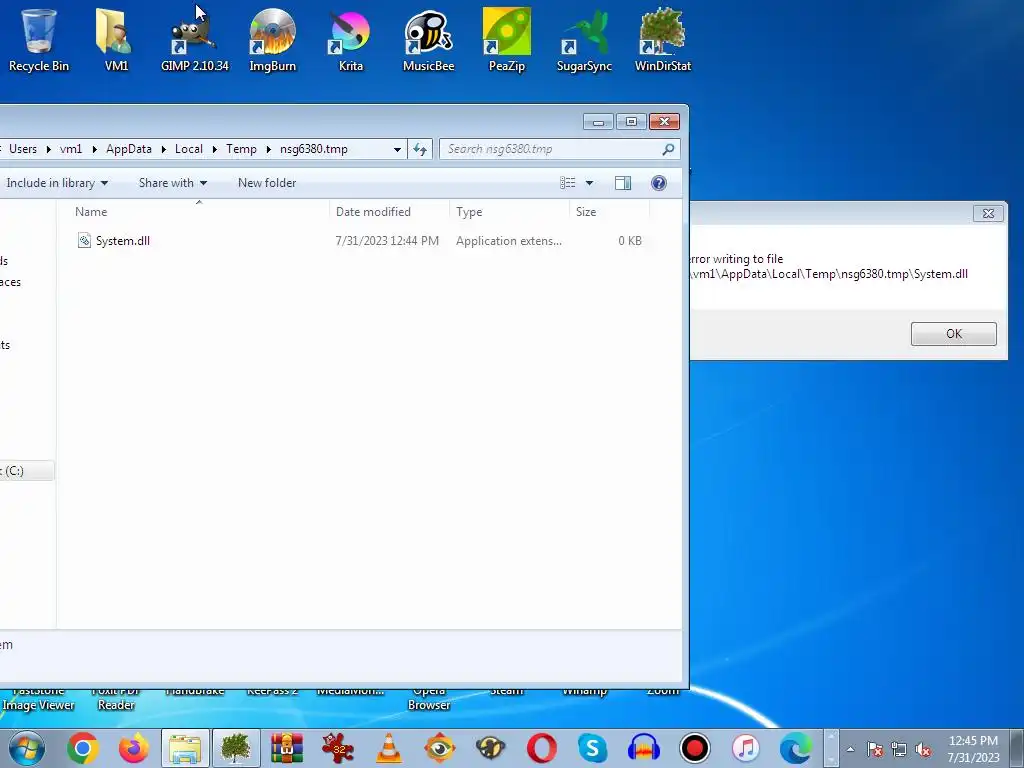Show hidden tray icons arrow
The height and width of the screenshot is (768, 1024).
[850, 749]
